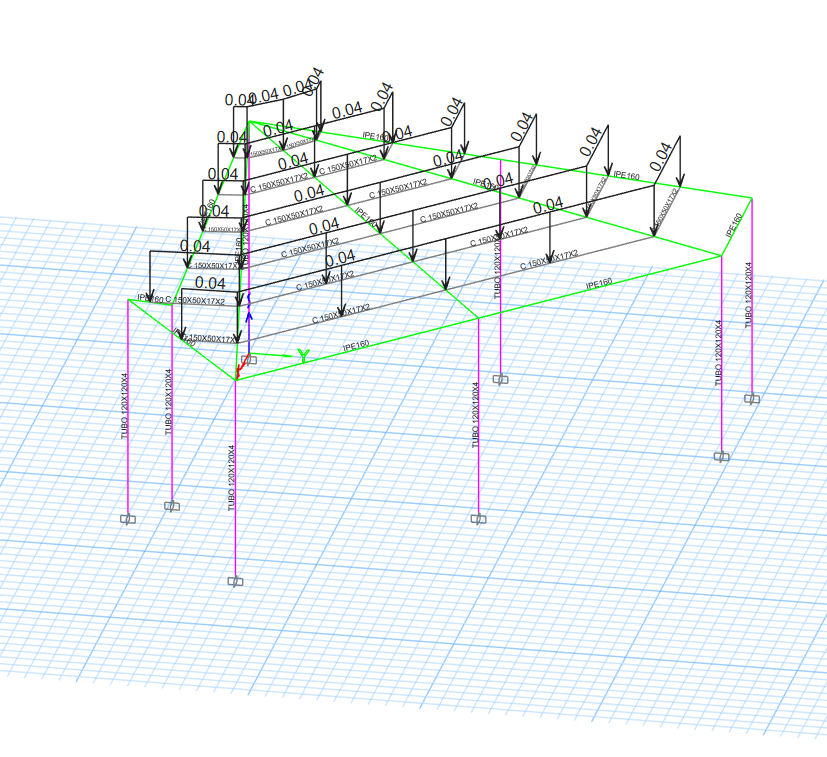The height and width of the screenshot is (757, 827).
Task: Select support under the lowest front corner column
Action: pyautogui.click(x=235, y=579)
